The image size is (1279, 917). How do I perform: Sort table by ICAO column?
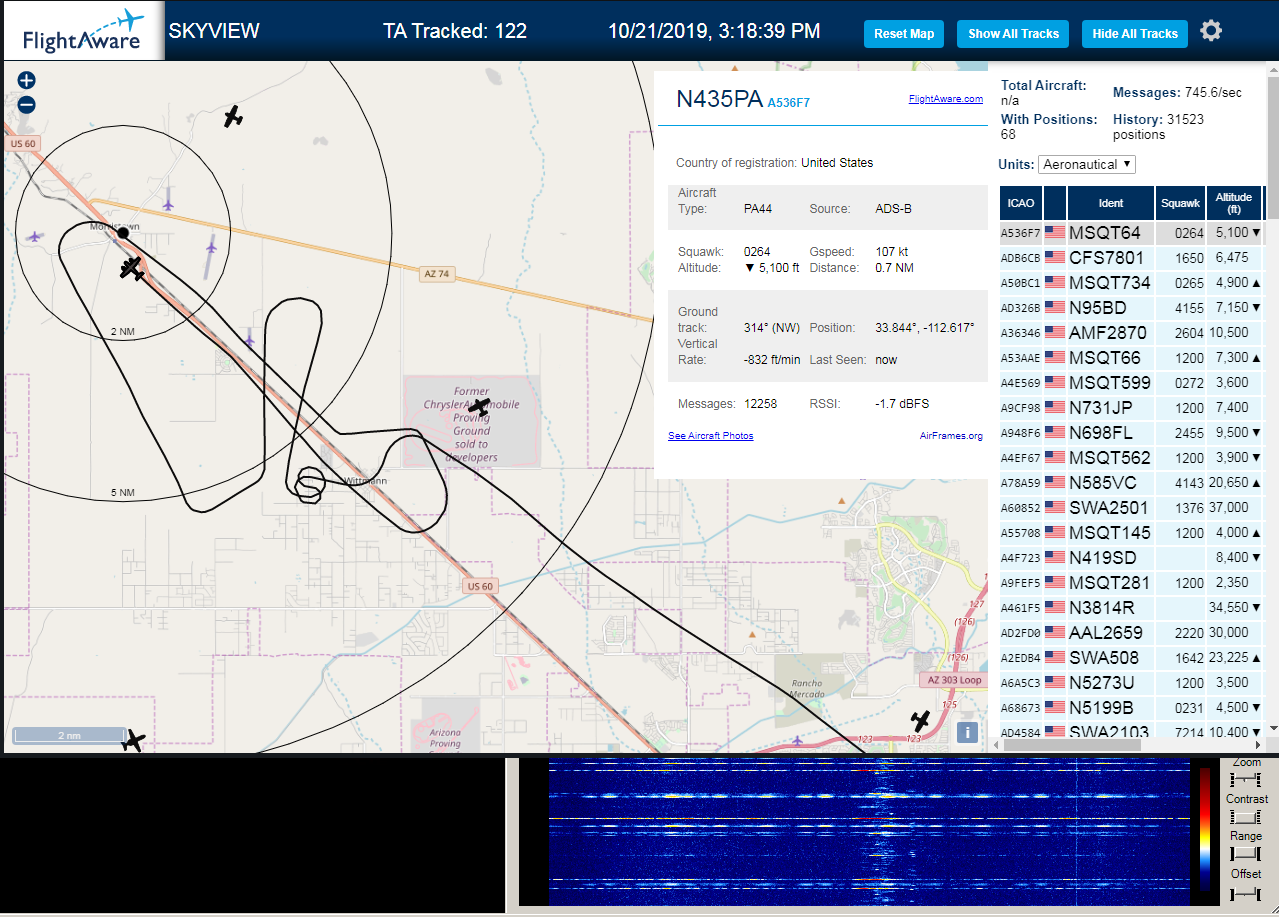click(1021, 203)
